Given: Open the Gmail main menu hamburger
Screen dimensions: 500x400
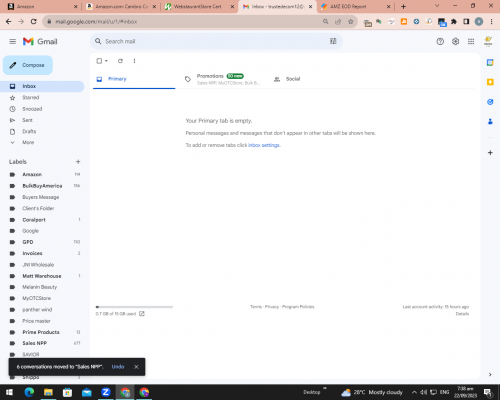Looking at the screenshot, I should tap(13, 41).
